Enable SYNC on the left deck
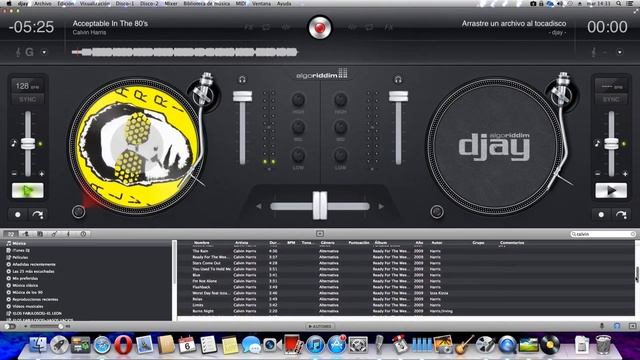The height and width of the screenshot is (360, 640). [27, 99]
